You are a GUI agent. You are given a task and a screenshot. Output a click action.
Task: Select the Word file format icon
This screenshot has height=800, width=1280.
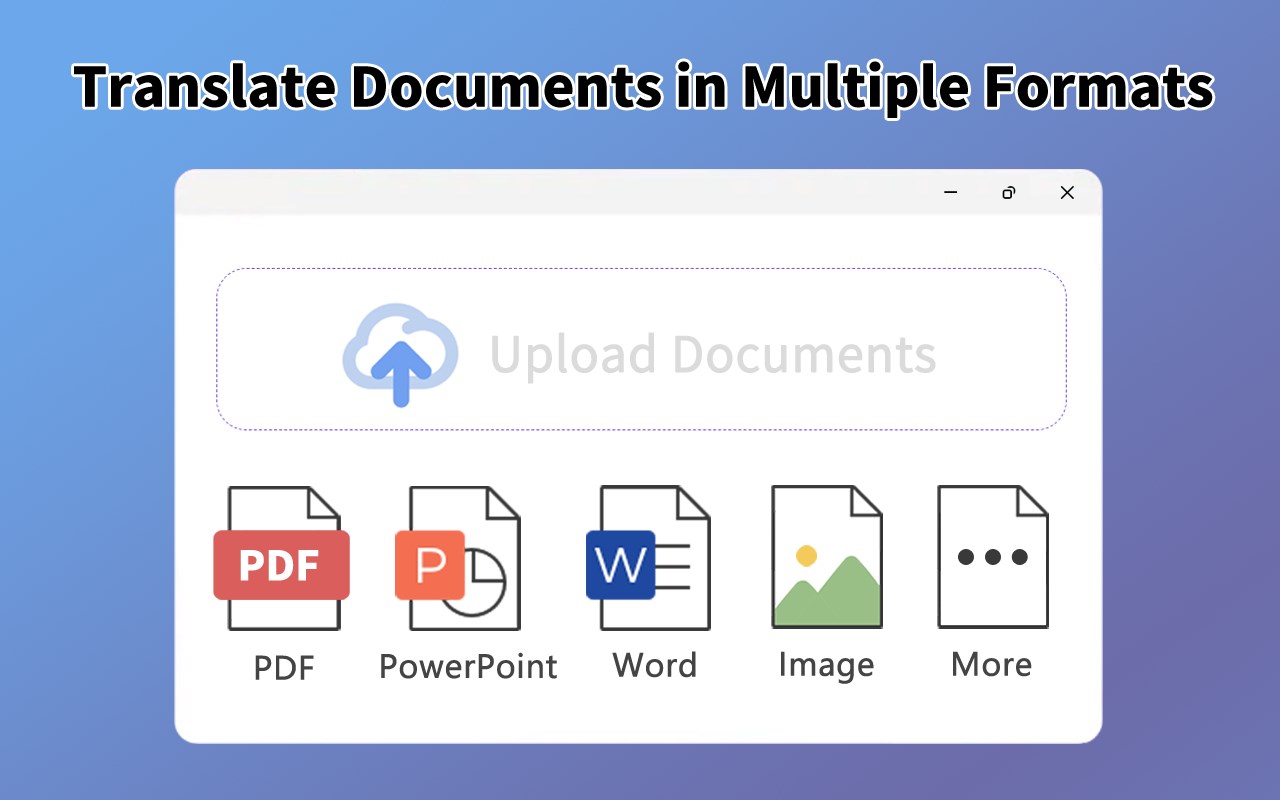point(648,558)
